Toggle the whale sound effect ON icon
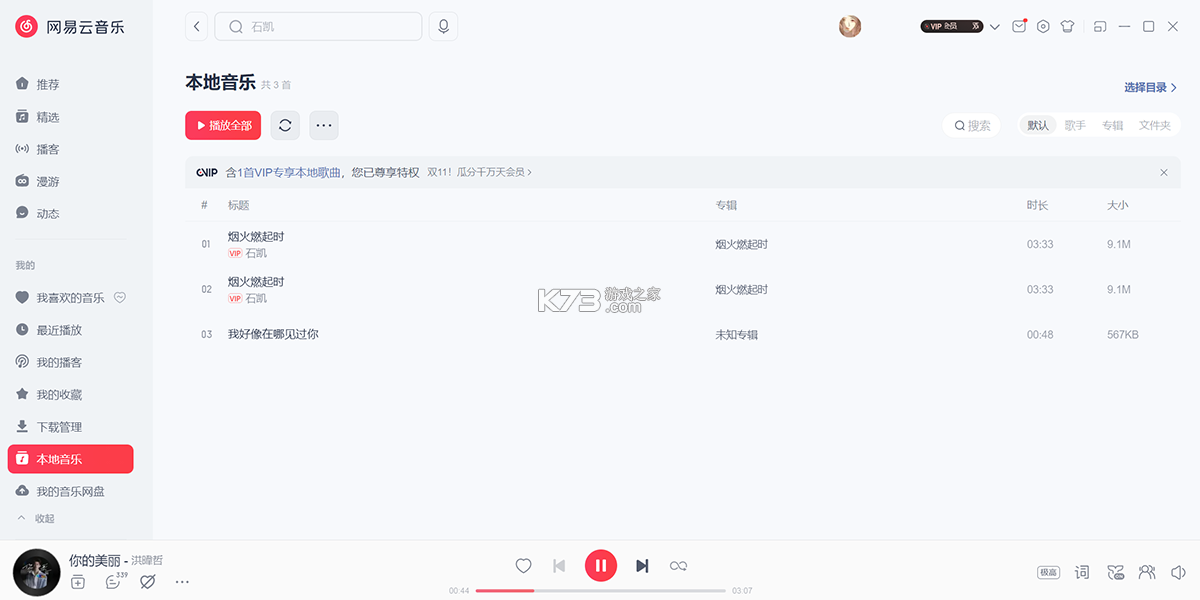 (x=1115, y=572)
